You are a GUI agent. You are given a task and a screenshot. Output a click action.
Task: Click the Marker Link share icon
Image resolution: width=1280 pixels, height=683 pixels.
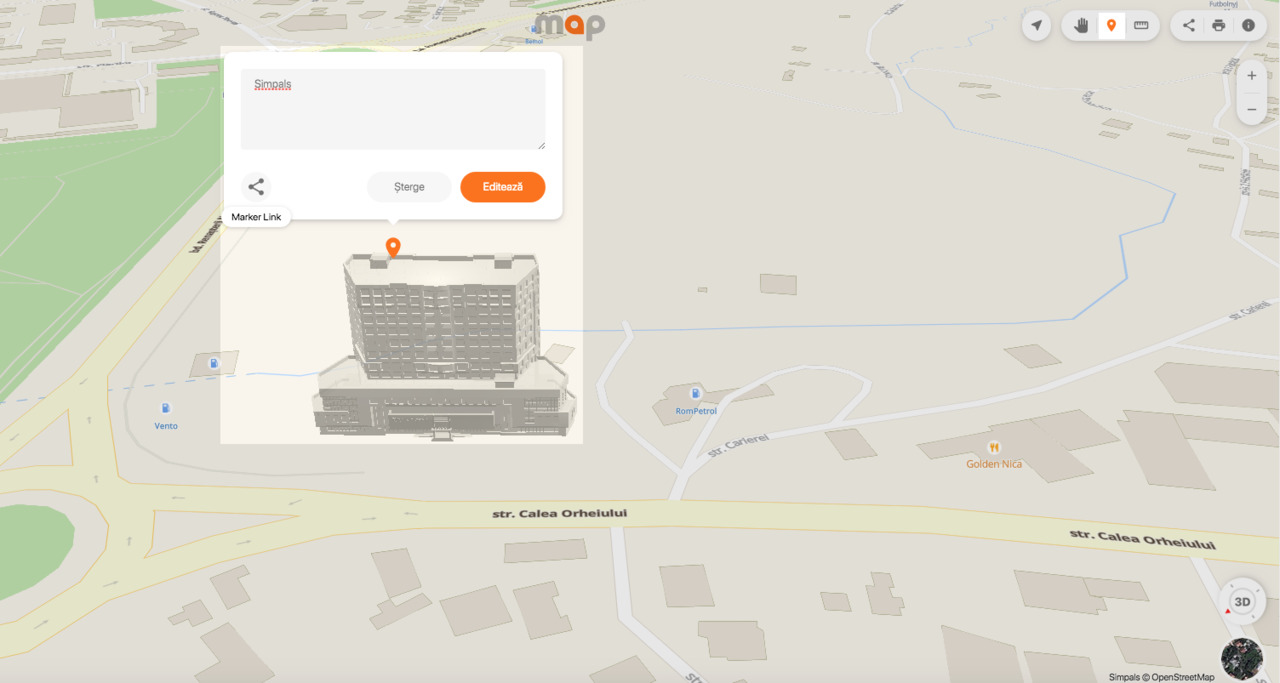pos(256,187)
